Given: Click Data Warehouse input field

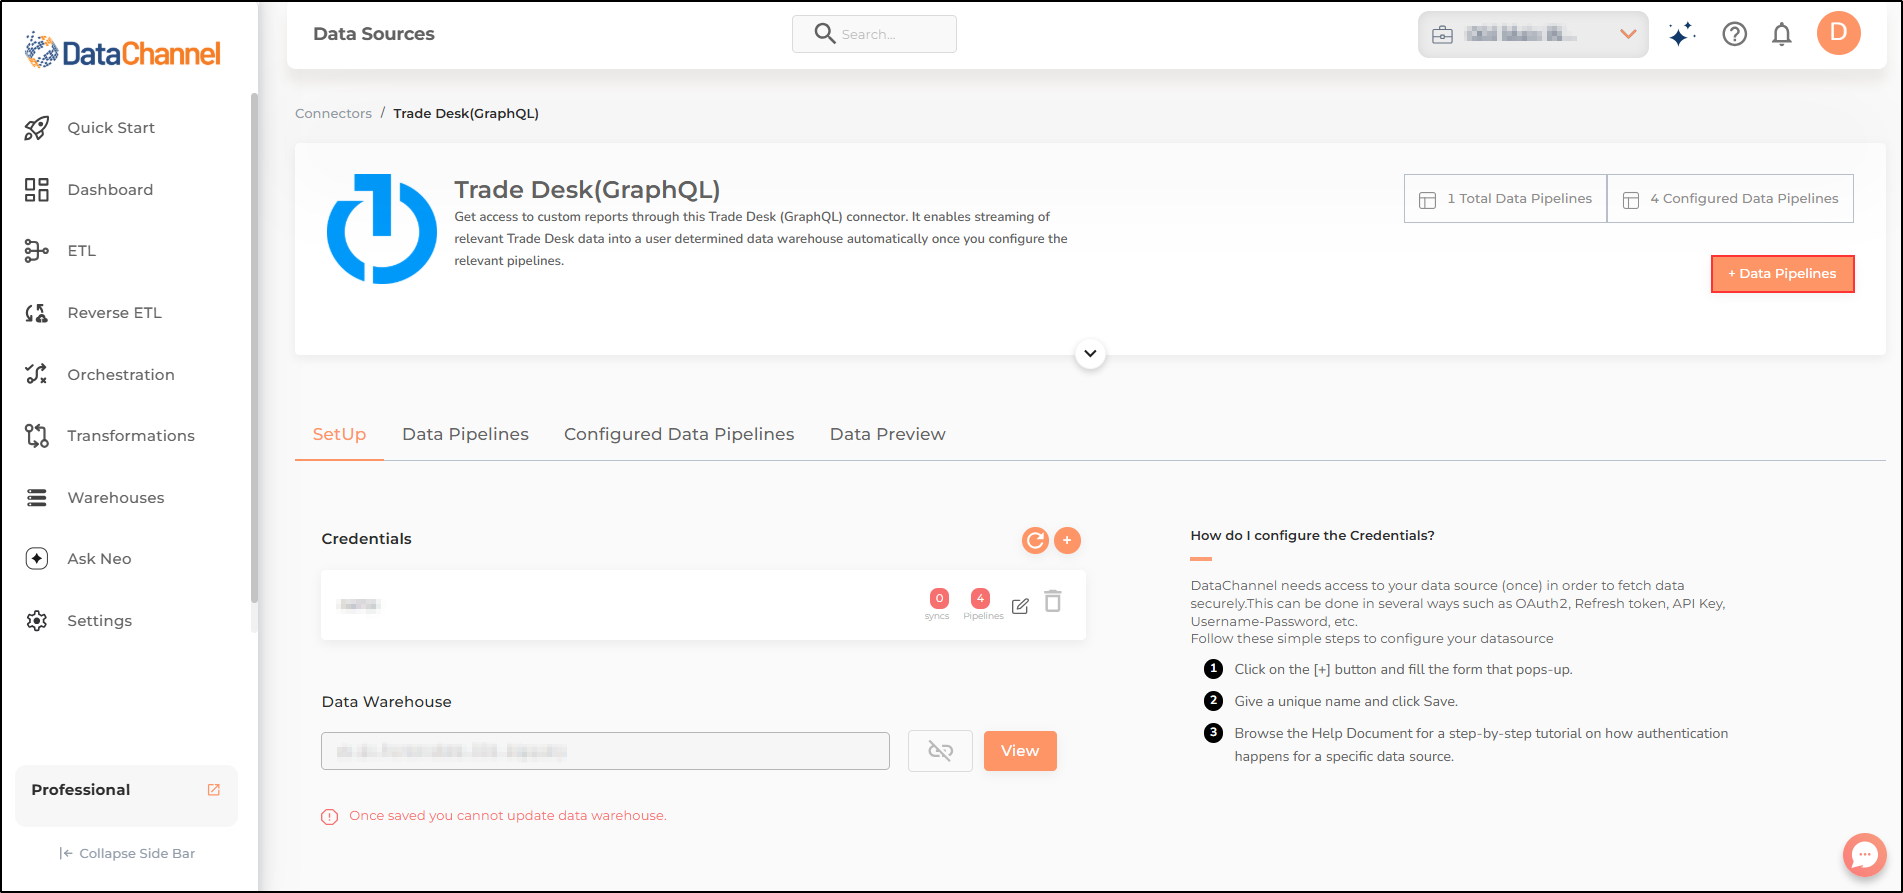Looking at the screenshot, I should point(605,751).
